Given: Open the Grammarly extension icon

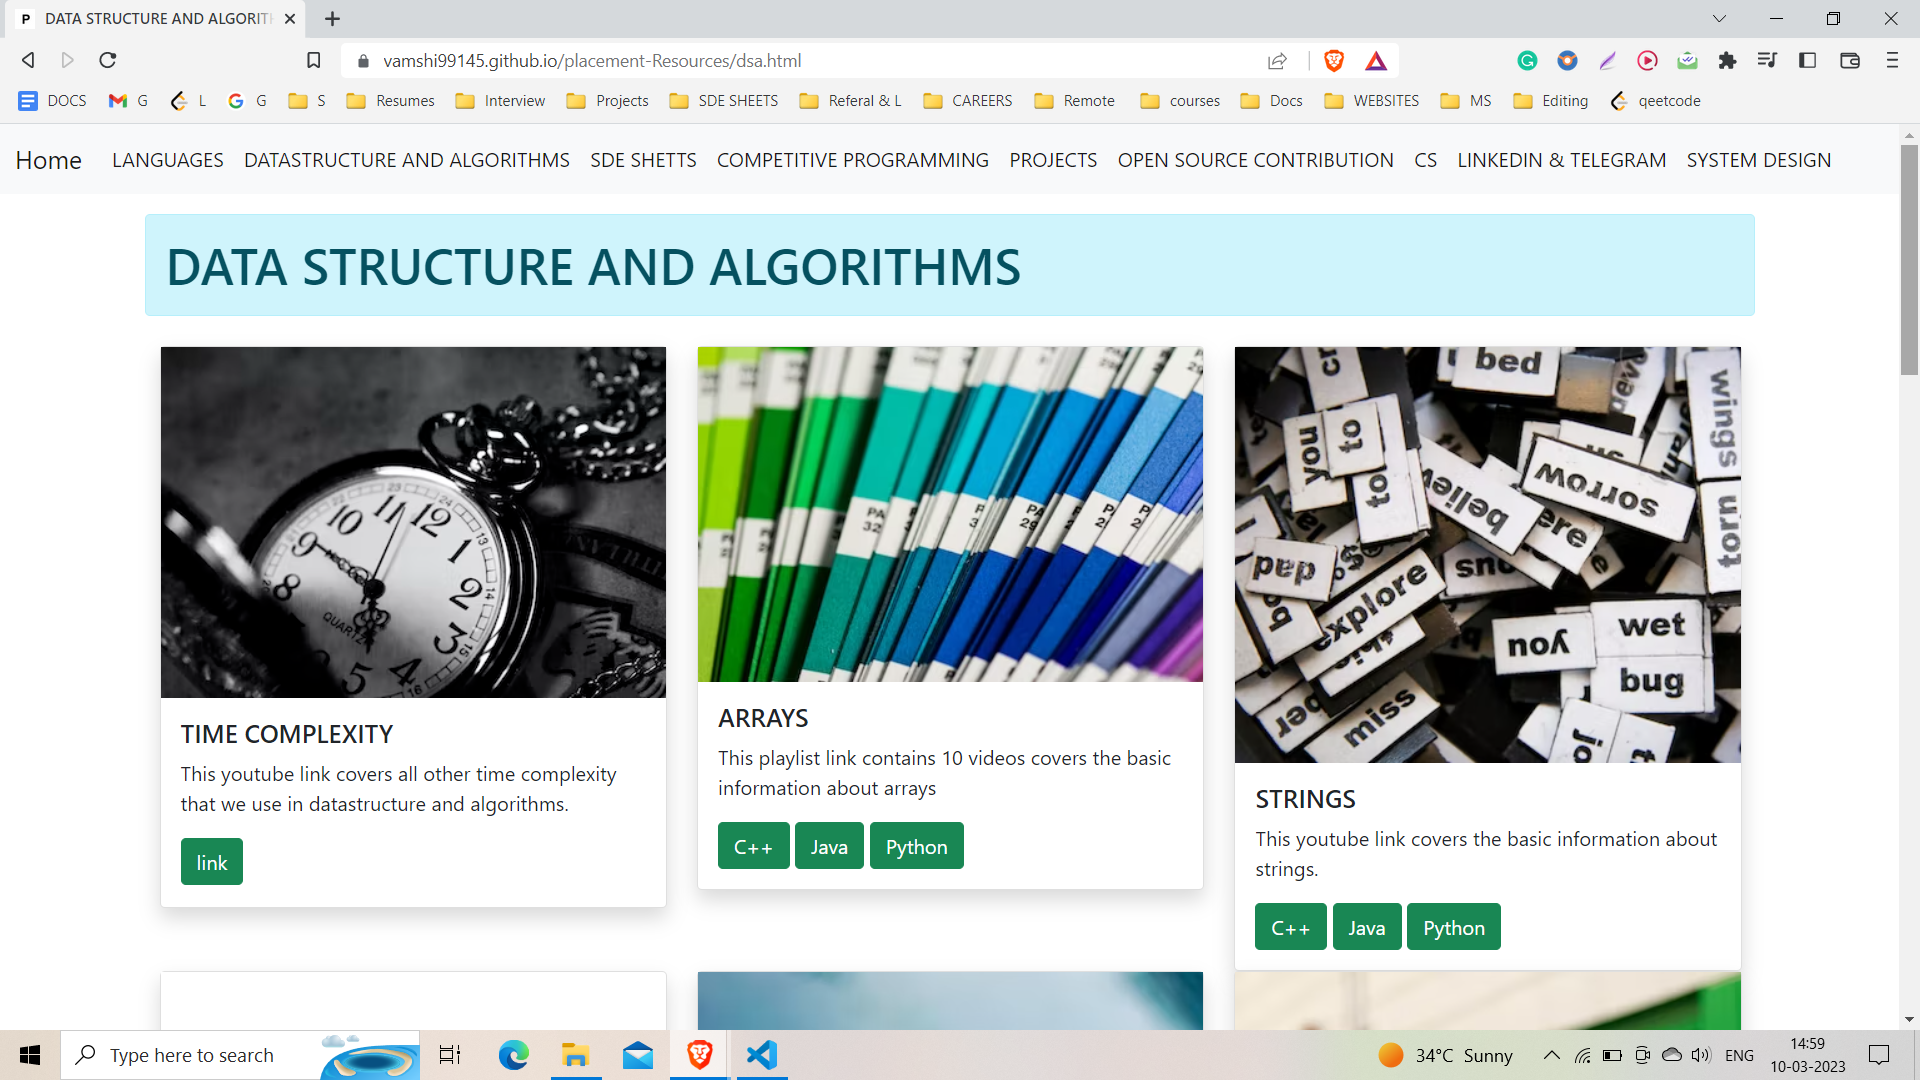Looking at the screenshot, I should pos(1527,61).
